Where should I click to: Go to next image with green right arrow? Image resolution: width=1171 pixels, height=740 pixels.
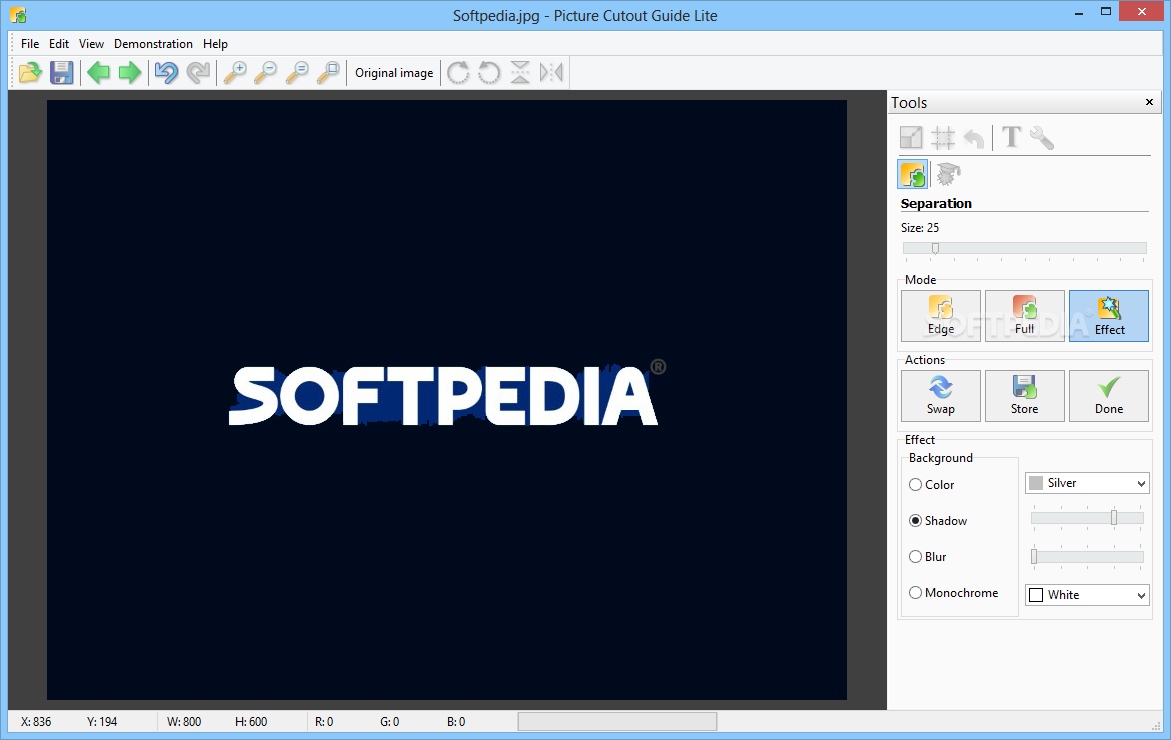coord(129,72)
